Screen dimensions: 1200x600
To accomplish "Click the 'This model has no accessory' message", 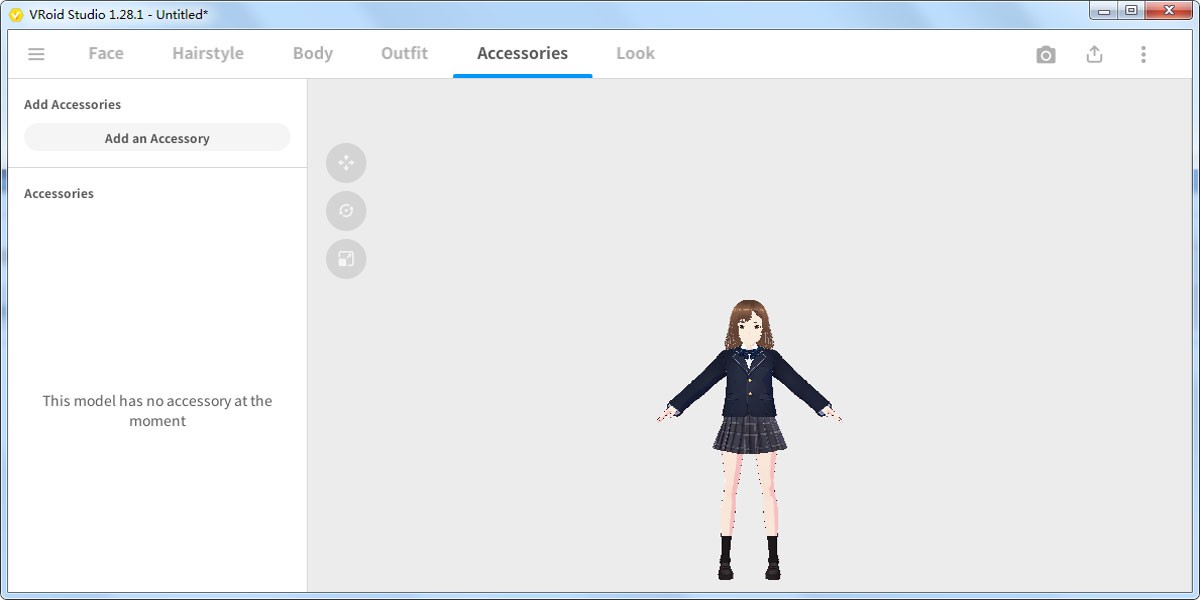I will [x=156, y=411].
